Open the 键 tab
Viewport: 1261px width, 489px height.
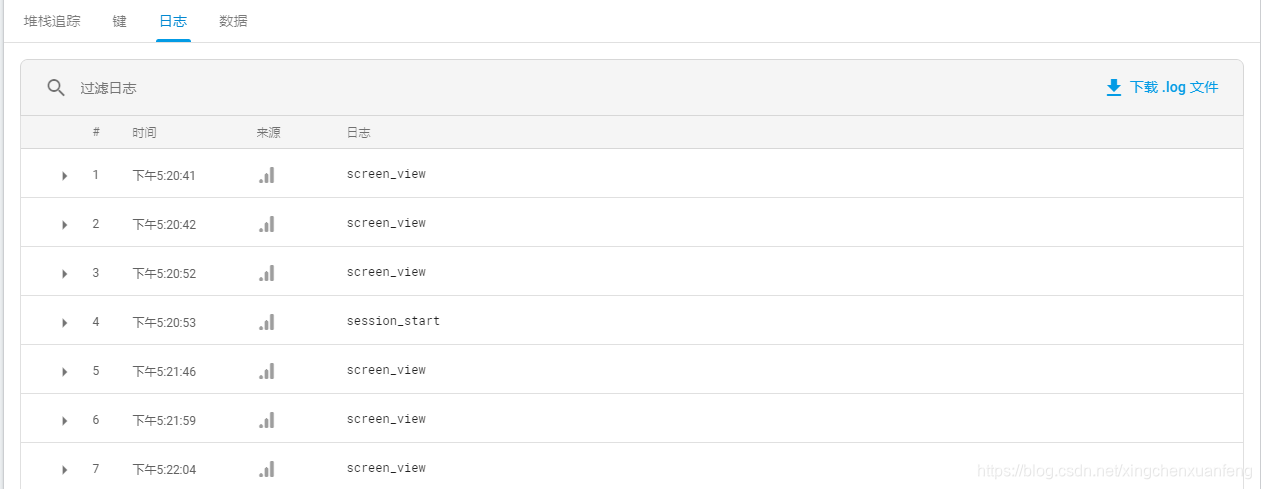pyautogui.click(x=120, y=21)
